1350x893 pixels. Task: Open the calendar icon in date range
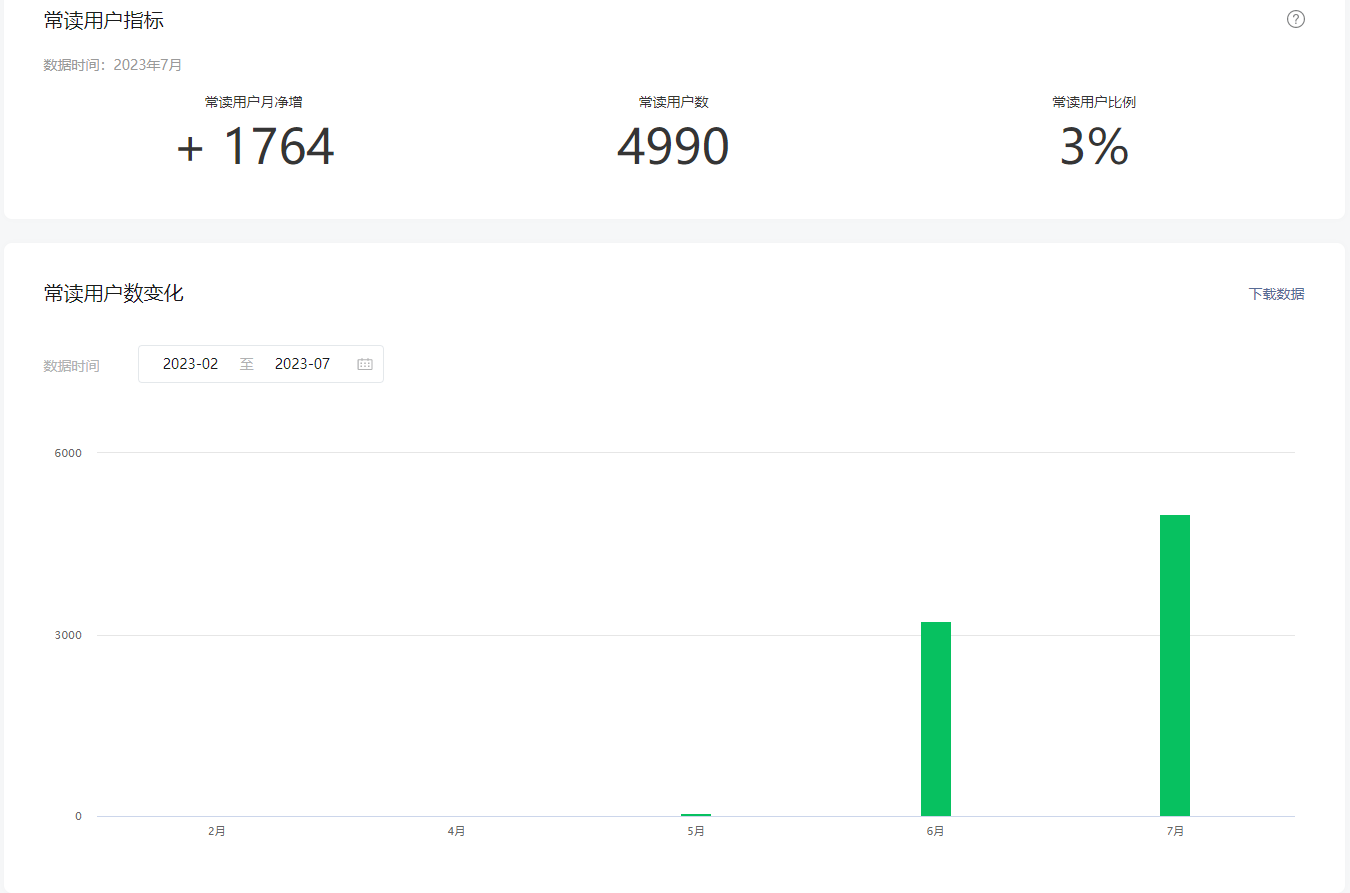[x=365, y=364]
